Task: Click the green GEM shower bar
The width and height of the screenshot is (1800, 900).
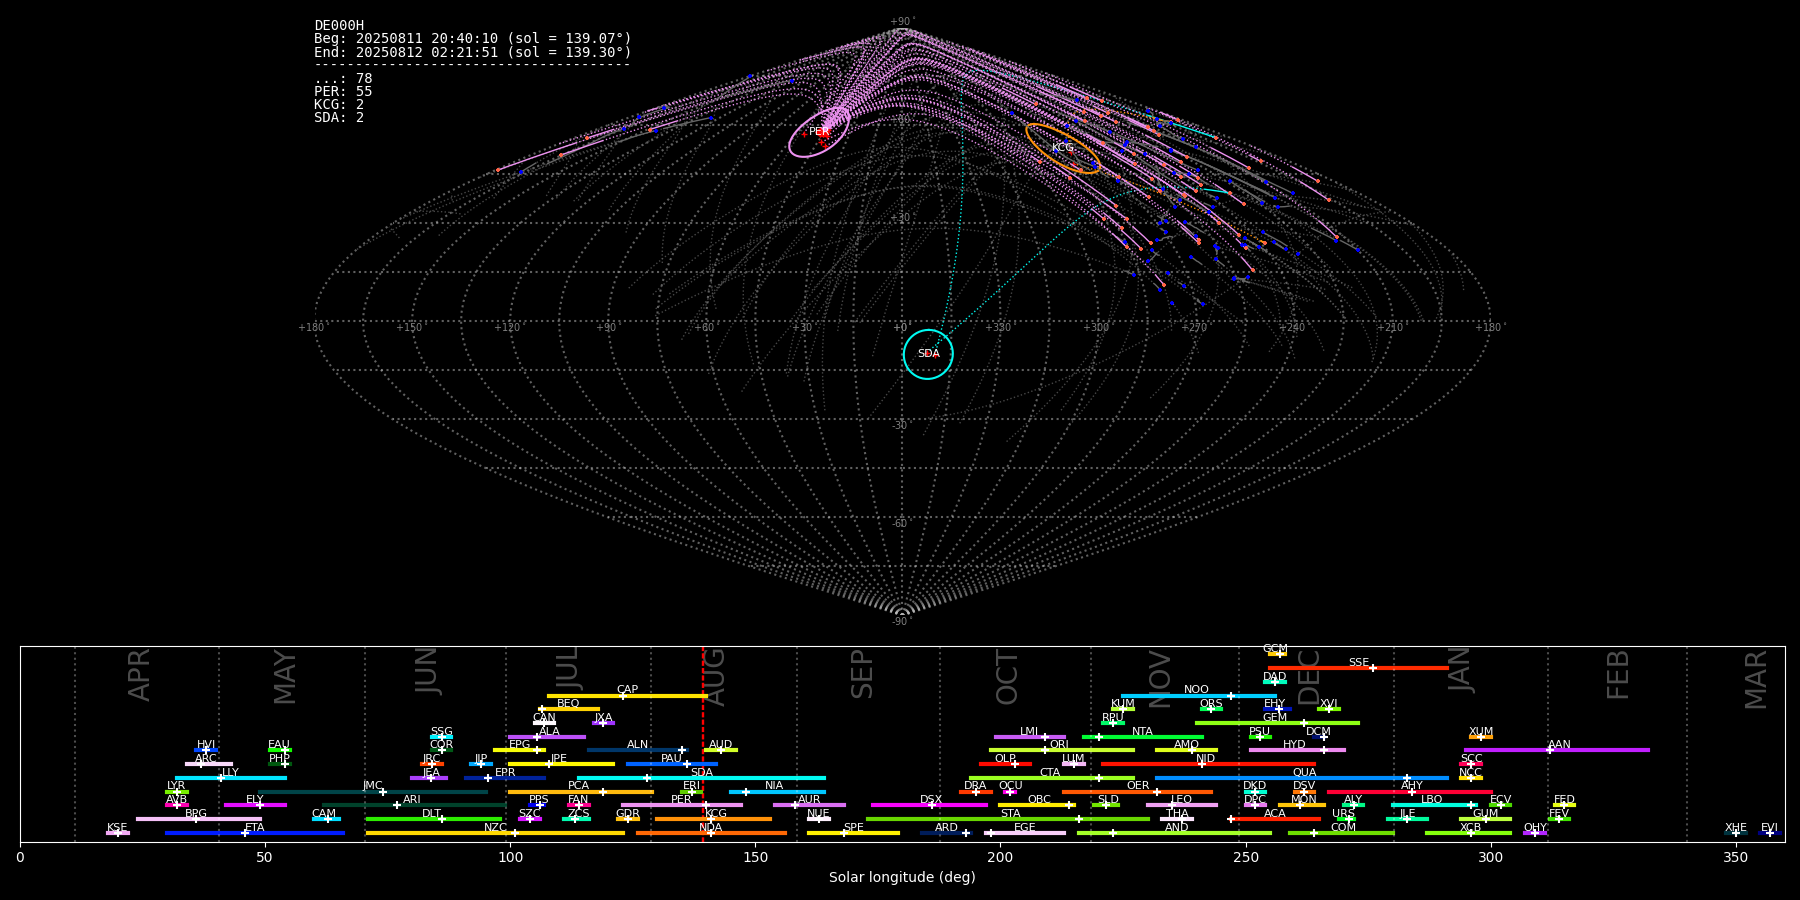Action: tap(1277, 723)
